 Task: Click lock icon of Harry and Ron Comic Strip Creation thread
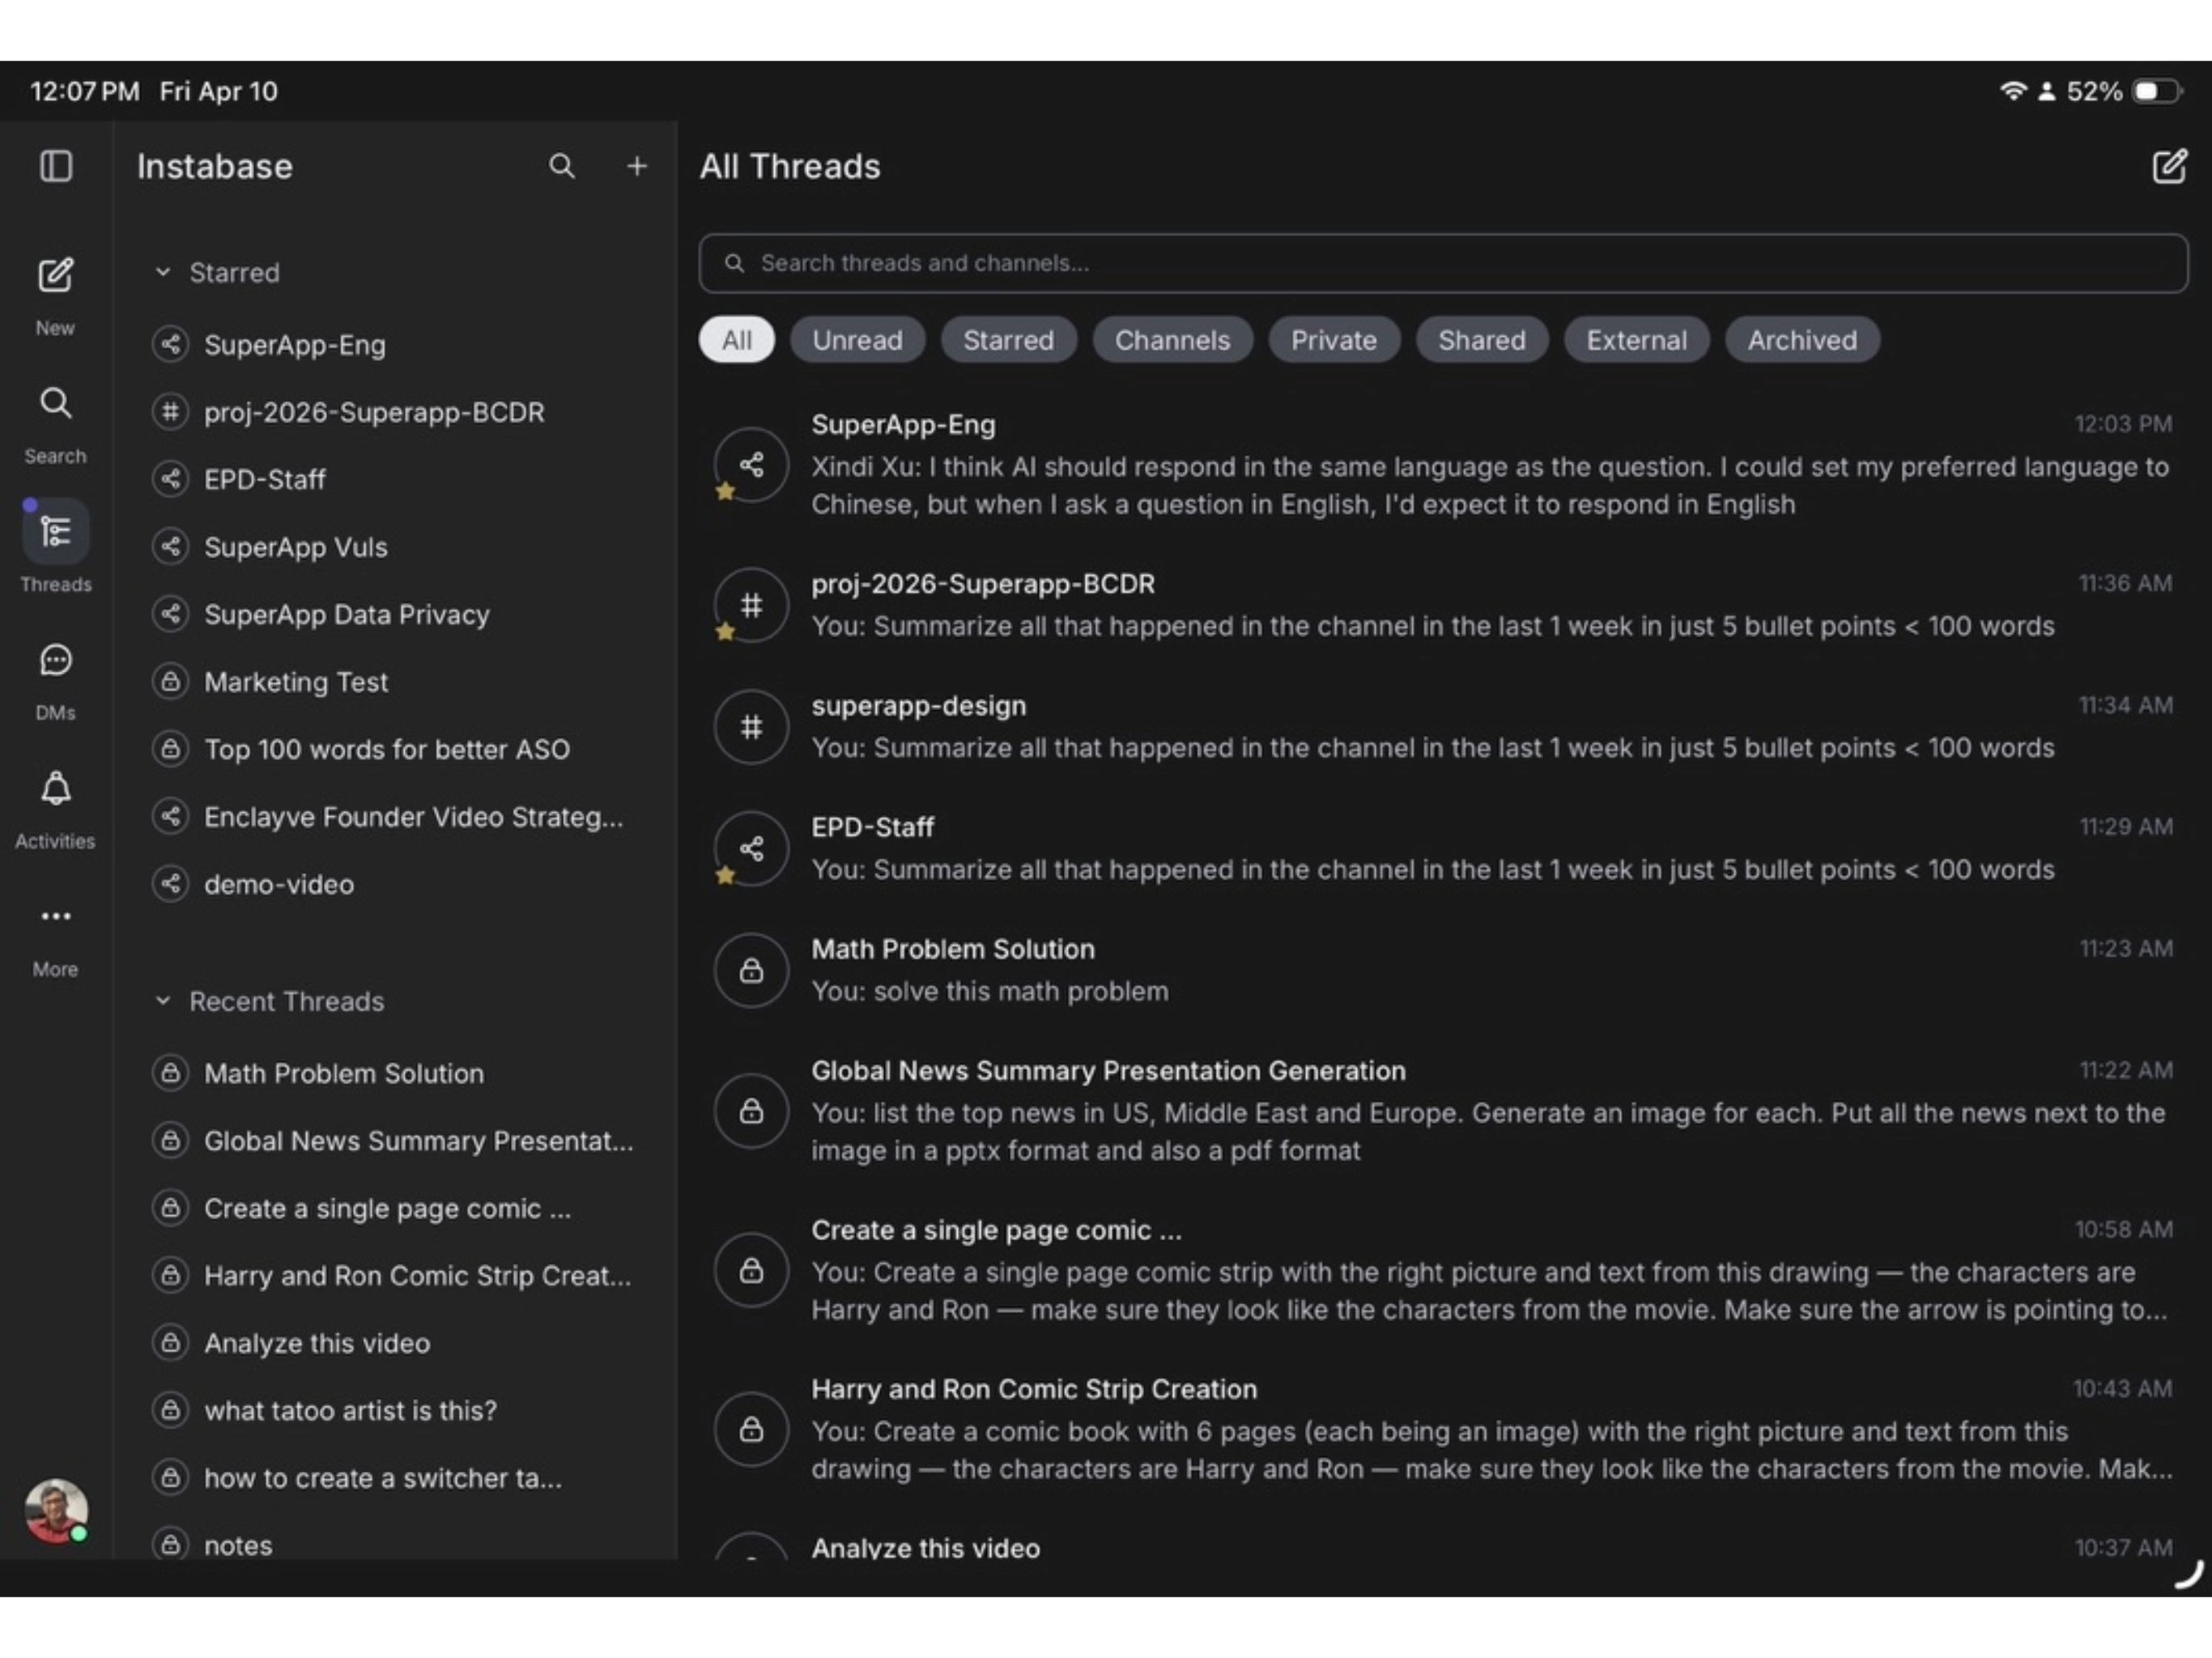tap(751, 1430)
